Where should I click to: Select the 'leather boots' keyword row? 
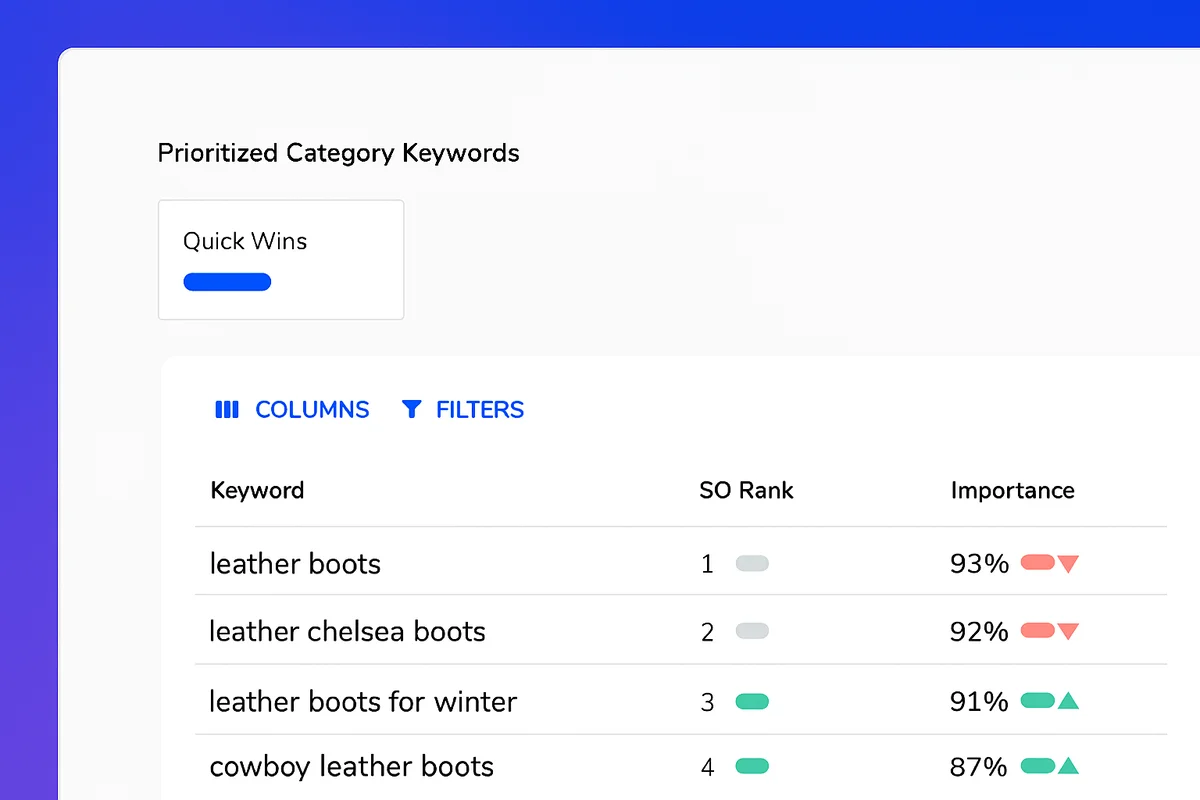[295, 564]
